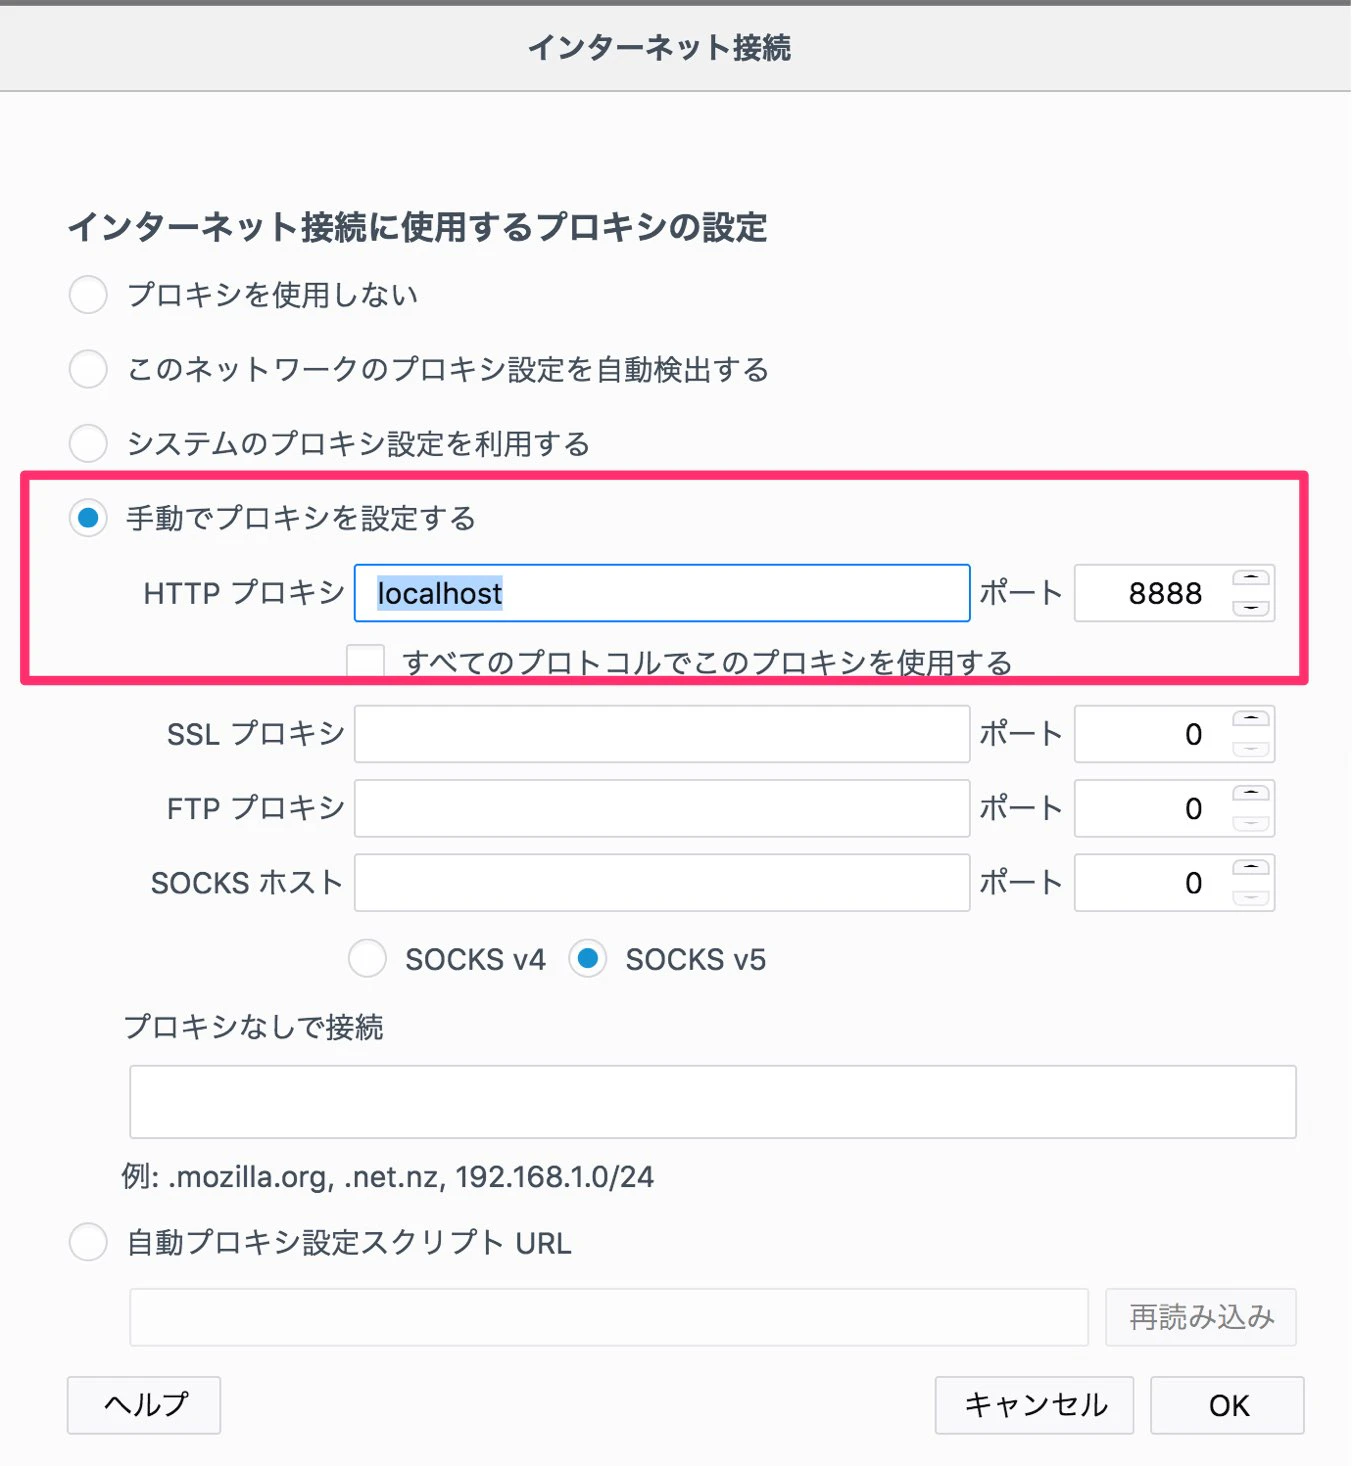
Task: Click the 再読み込み reload button
Action: (1201, 1317)
